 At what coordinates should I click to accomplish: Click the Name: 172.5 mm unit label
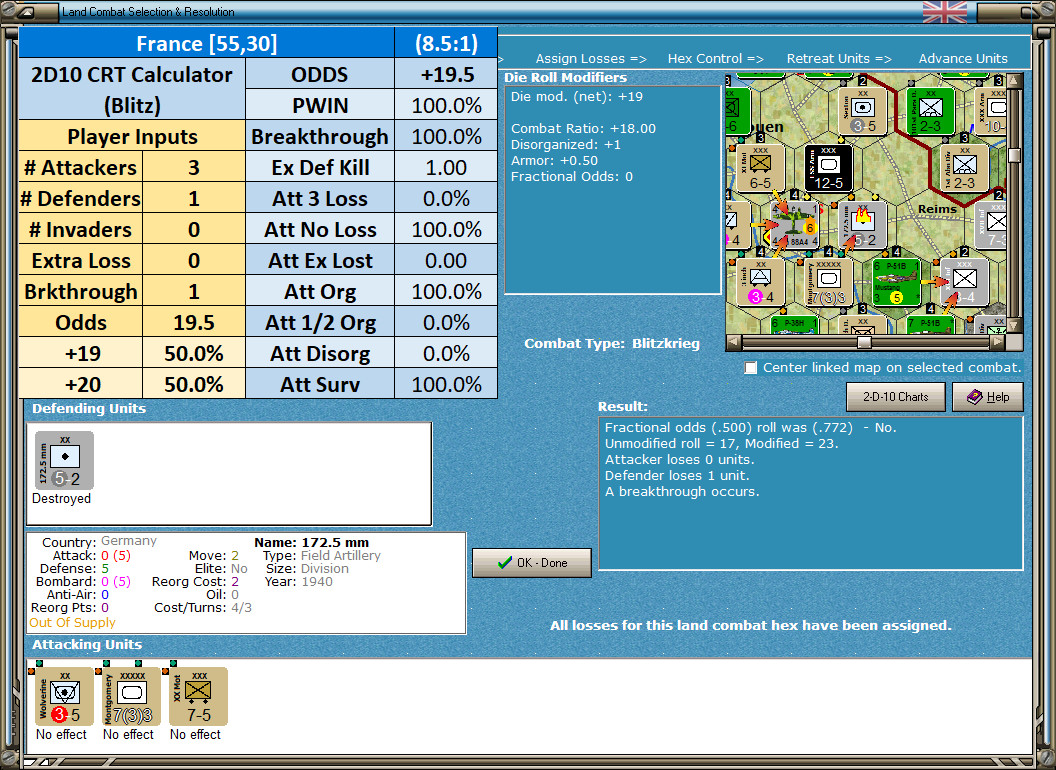pos(311,542)
